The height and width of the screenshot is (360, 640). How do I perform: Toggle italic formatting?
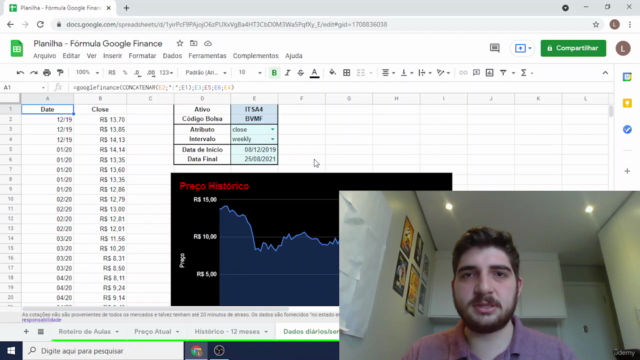[x=287, y=73]
